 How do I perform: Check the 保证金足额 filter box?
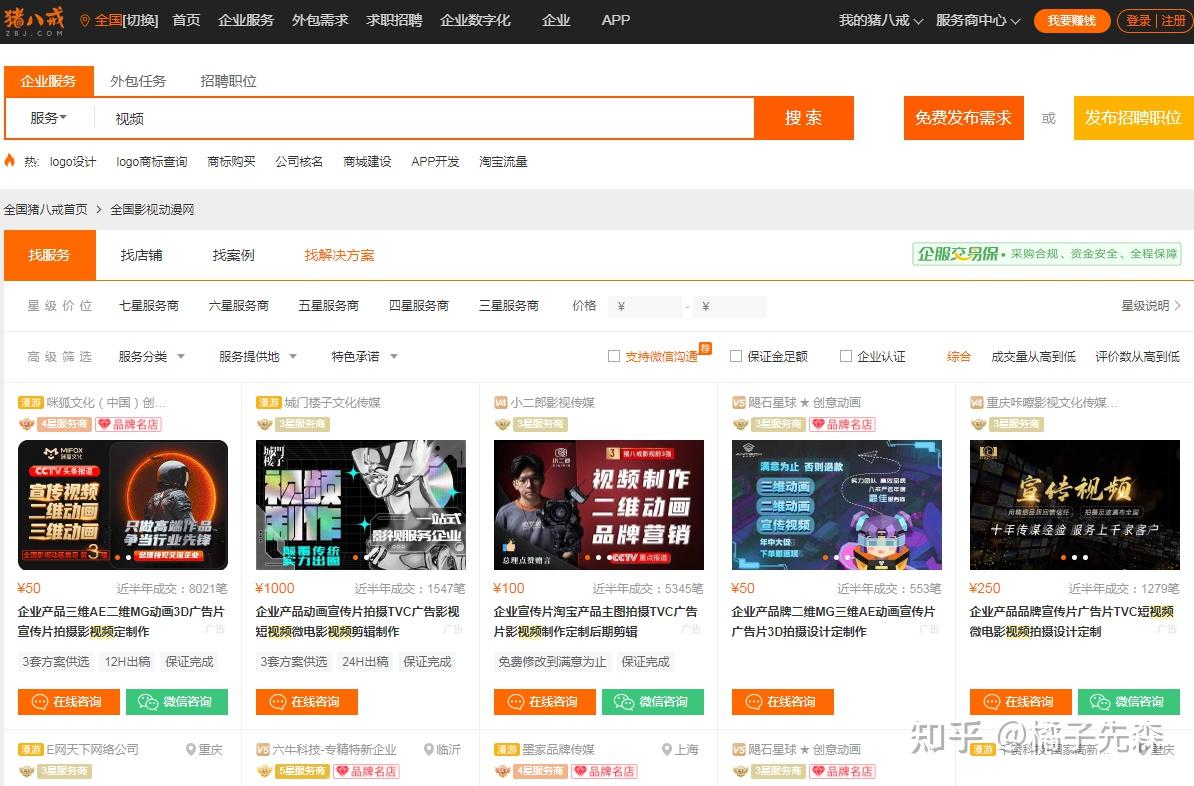(x=736, y=356)
